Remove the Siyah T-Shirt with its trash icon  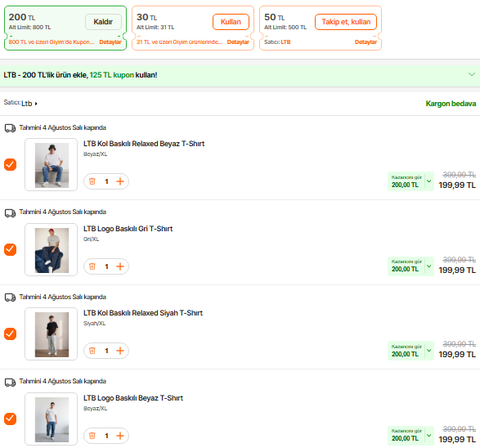tap(92, 351)
